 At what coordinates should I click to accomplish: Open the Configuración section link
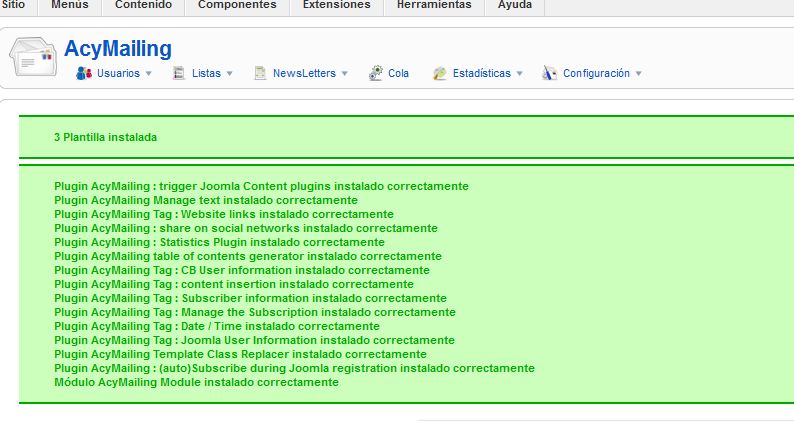pyautogui.click(x=597, y=73)
